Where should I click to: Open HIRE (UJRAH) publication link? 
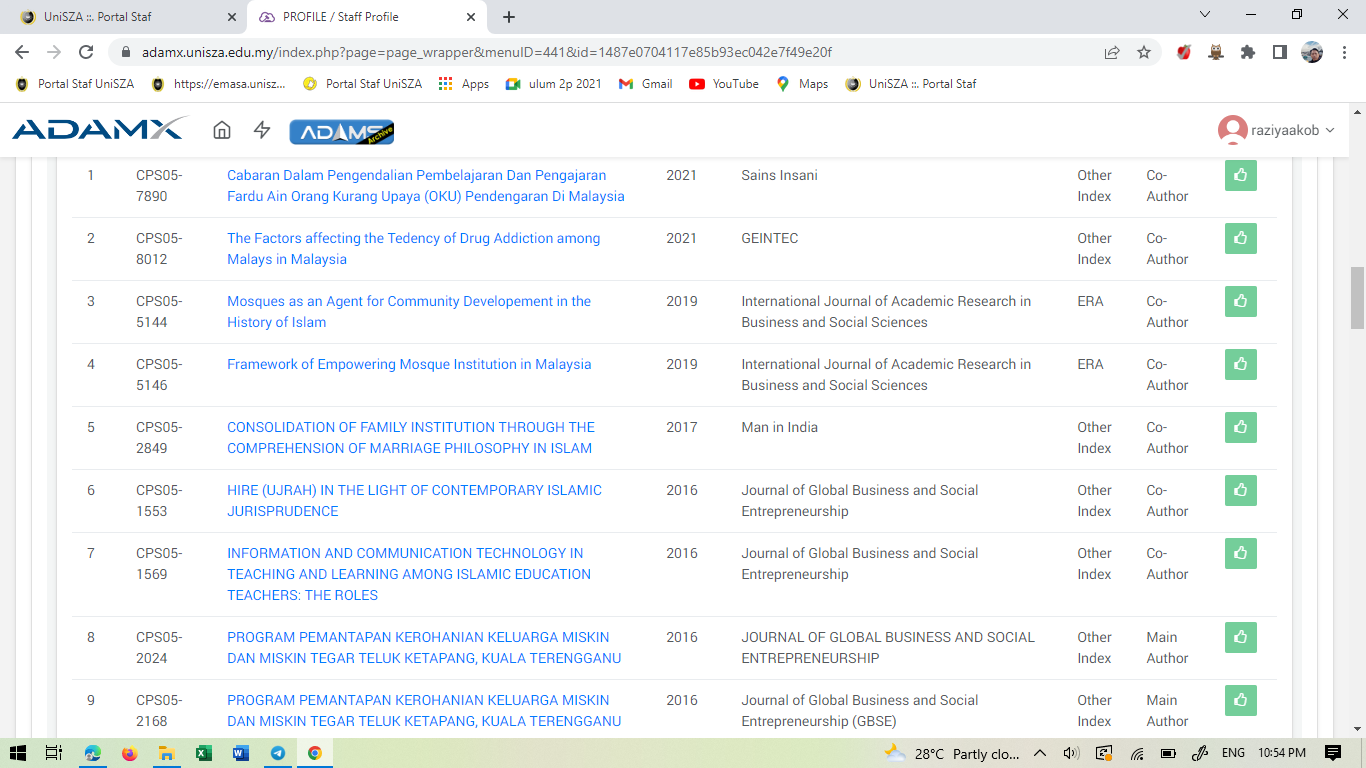click(415, 500)
